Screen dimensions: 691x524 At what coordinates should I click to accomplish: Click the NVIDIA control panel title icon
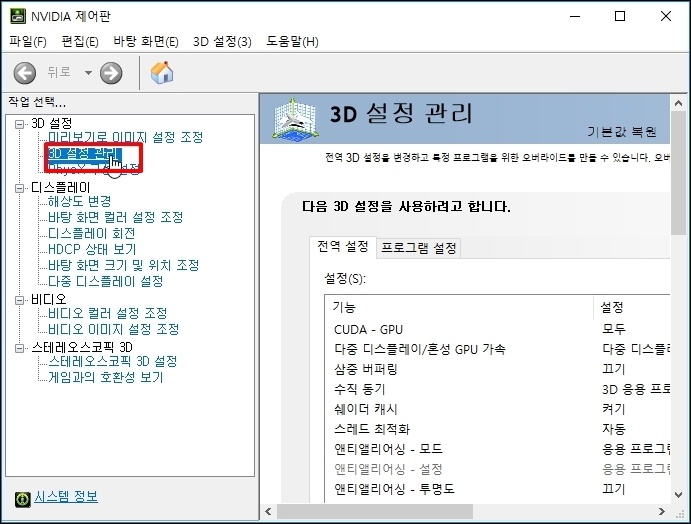click(x=18, y=16)
